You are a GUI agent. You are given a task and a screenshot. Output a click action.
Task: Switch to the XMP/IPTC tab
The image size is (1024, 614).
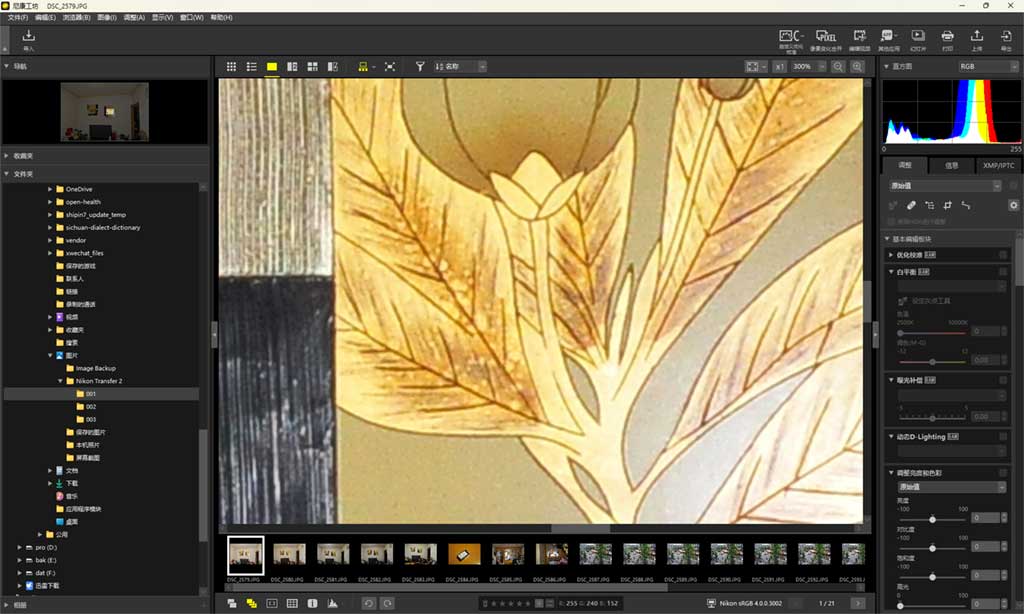(x=998, y=166)
